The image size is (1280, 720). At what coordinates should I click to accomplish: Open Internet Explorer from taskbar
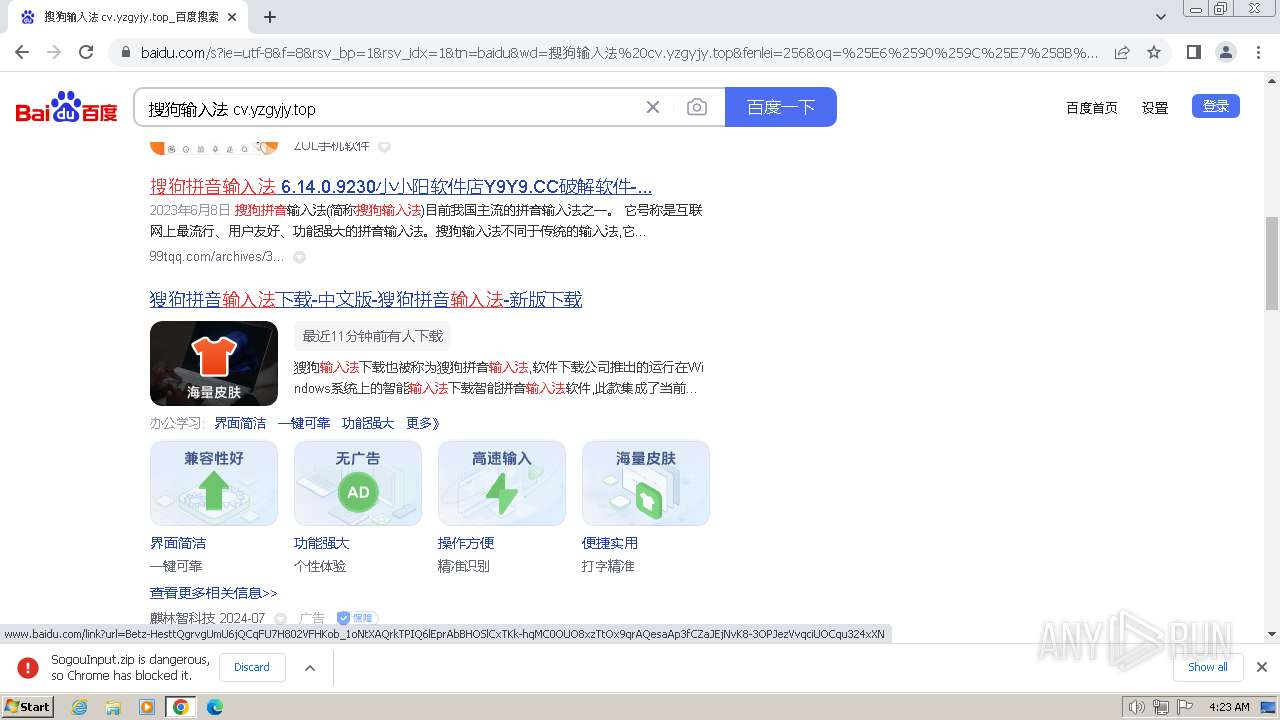[80, 707]
